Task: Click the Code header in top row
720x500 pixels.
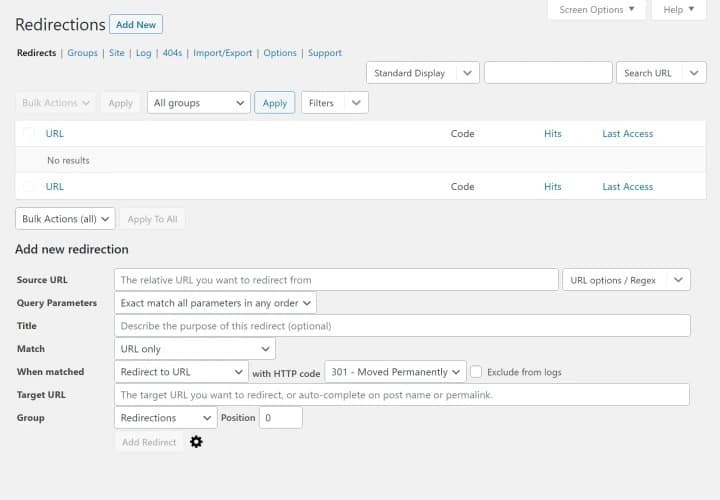Action: [462, 134]
